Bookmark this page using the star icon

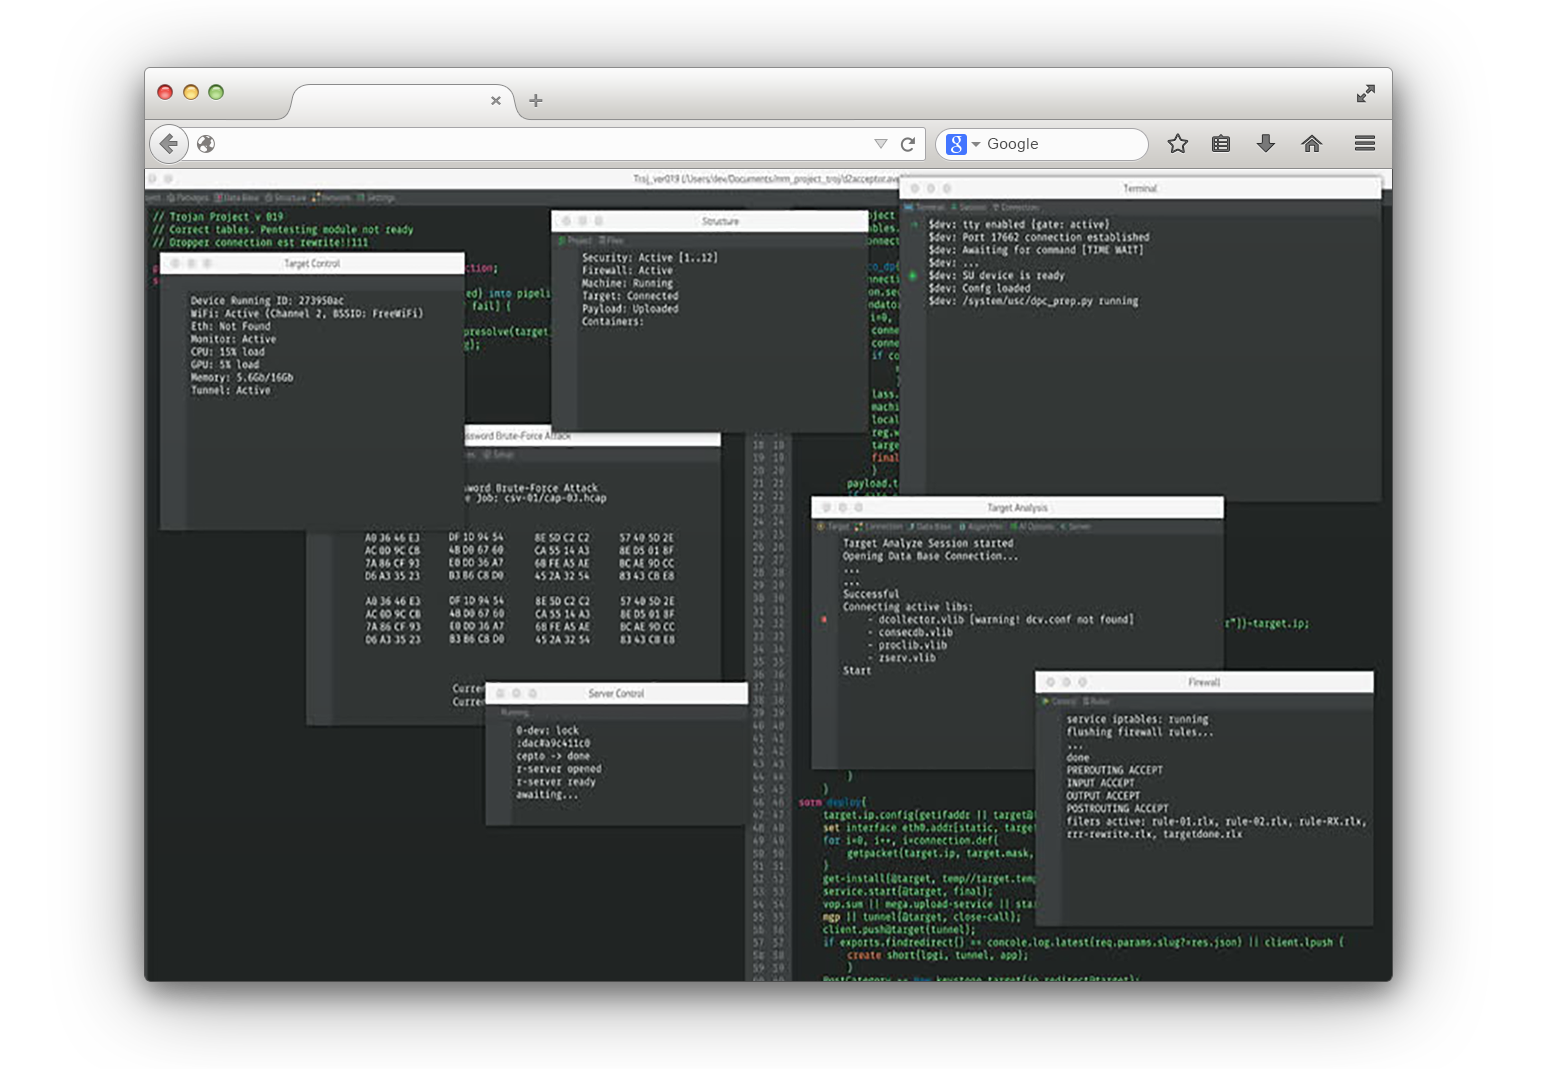pyautogui.click(x=1177, y=144)
